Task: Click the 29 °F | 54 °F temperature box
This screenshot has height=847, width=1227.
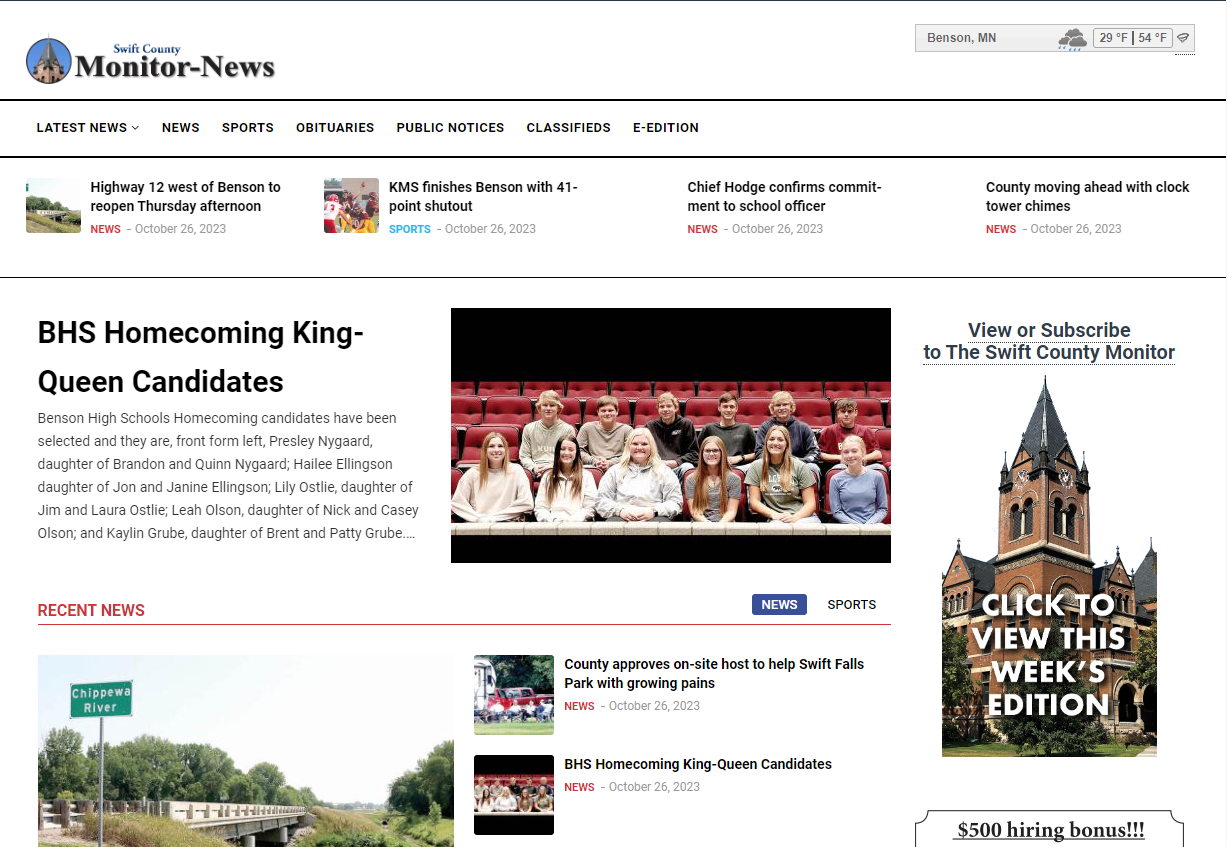Action: click(1132, 38)
